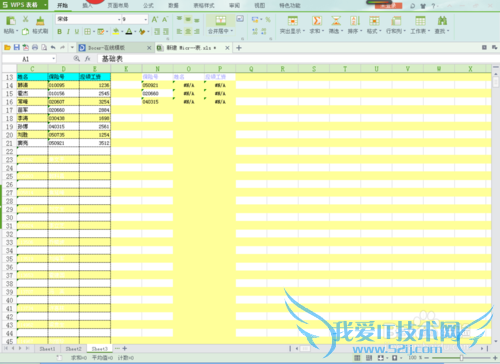Open the Page Layout ribbon tab
Screen dimensions: 500x364
(x=118, y=5)
